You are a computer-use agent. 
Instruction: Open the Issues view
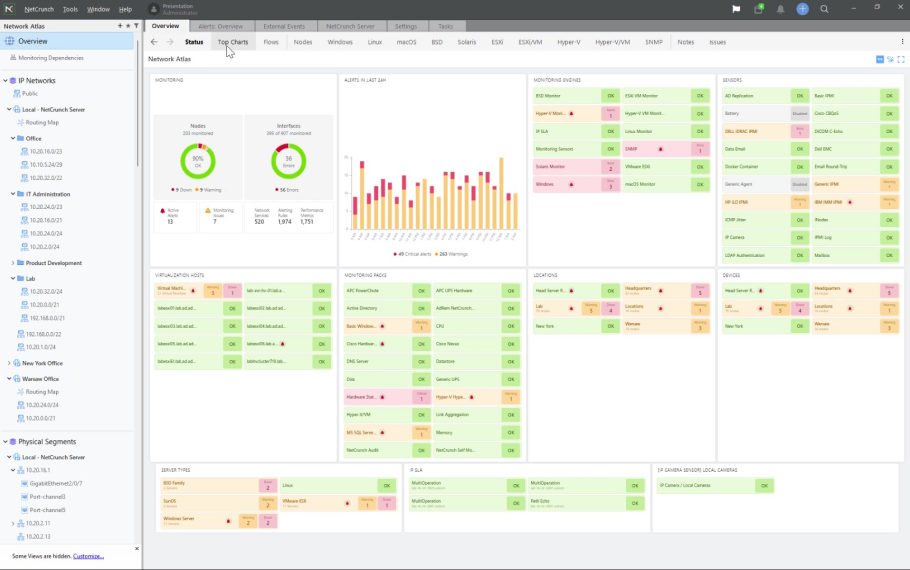[717, 42]
